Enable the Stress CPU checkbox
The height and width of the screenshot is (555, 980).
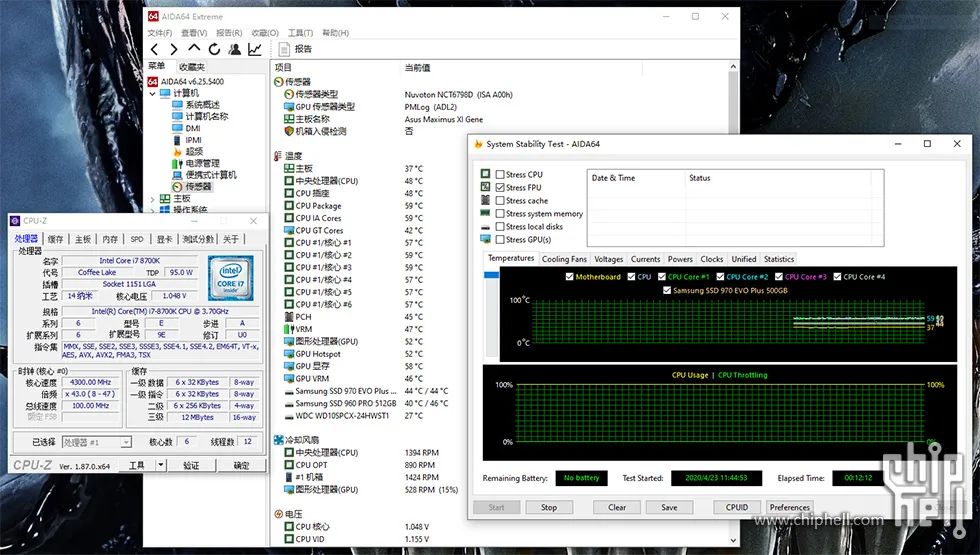click(x=500, y=174)
